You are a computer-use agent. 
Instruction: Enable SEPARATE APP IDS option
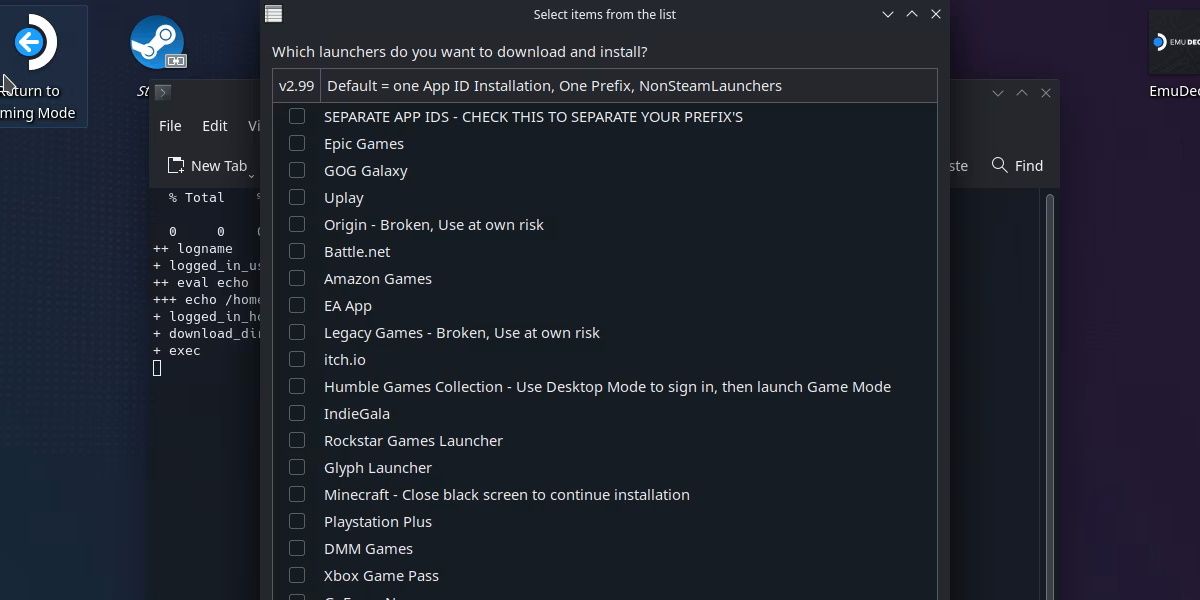pyautogui.click(x=296, y=116)
